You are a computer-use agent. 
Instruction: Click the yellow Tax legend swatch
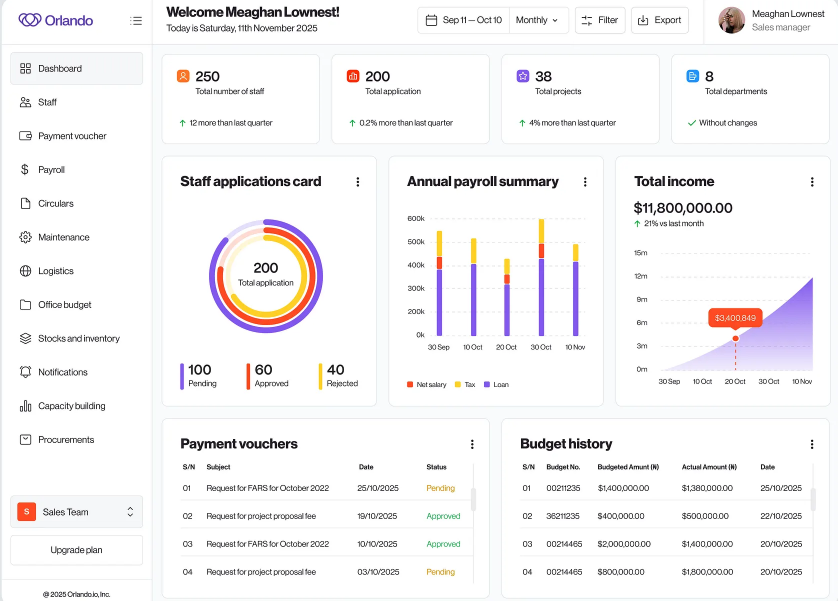tap(457, 385)
